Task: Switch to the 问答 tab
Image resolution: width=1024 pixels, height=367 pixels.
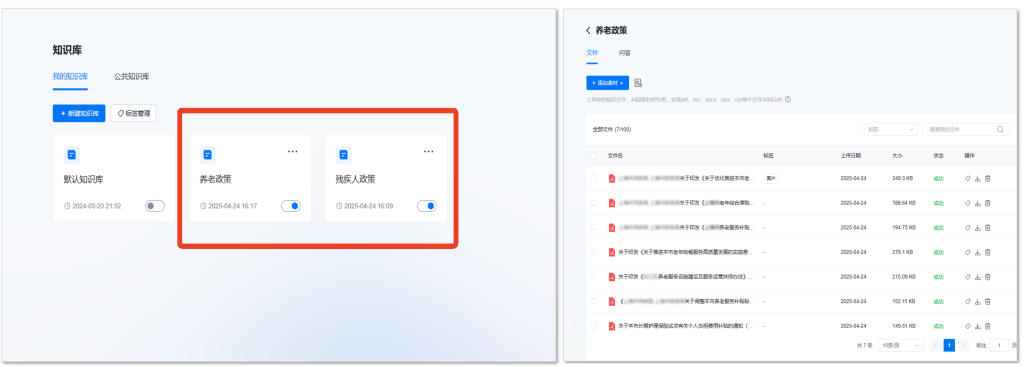Action: tap(625, 53)
